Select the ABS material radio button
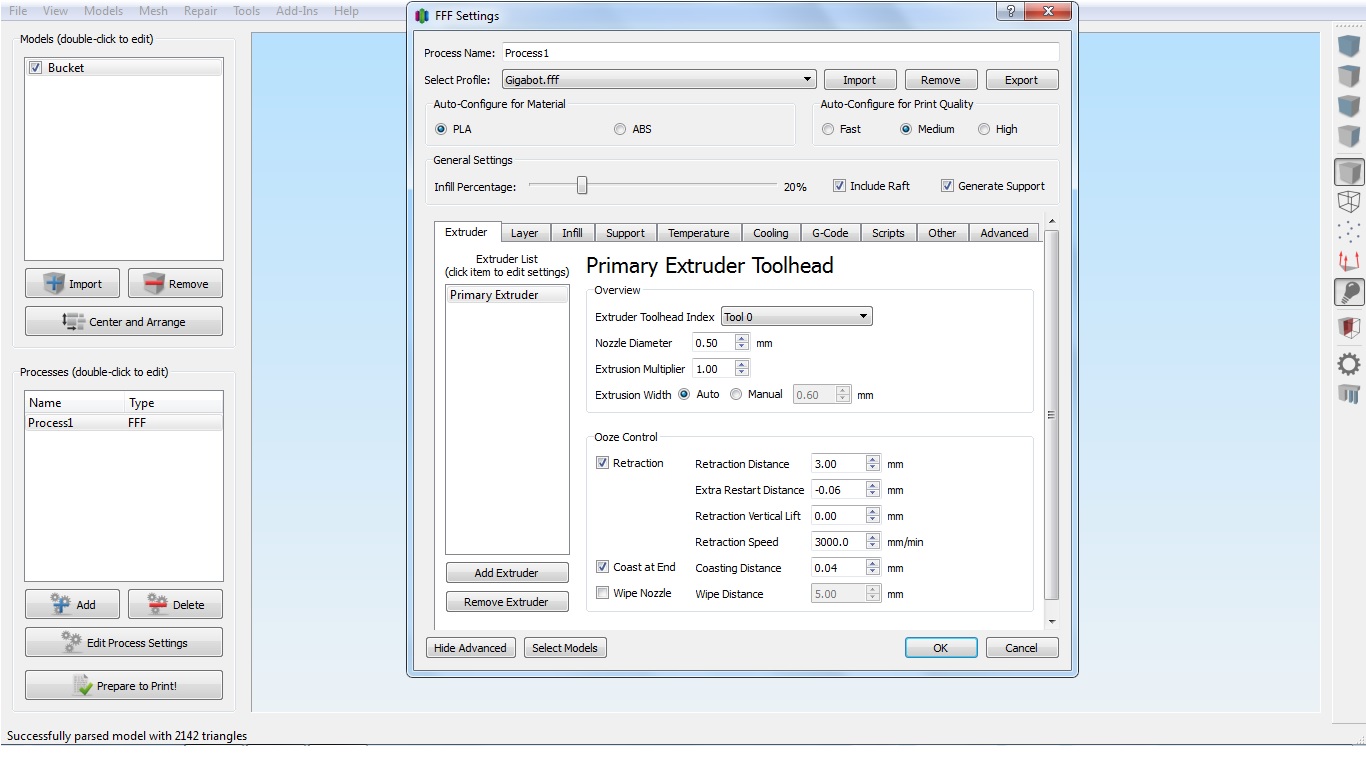 pos(620,129)
